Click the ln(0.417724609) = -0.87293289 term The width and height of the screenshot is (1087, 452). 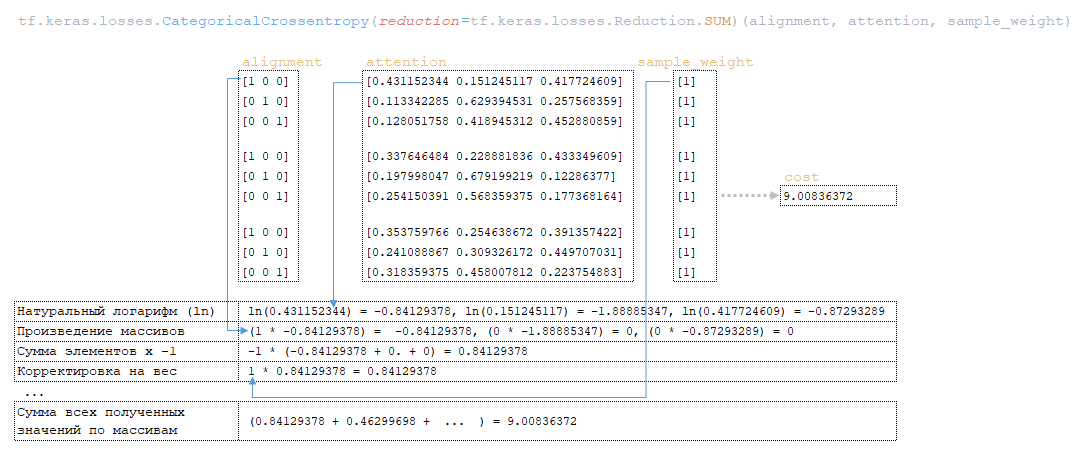click(x=784, y=311)
